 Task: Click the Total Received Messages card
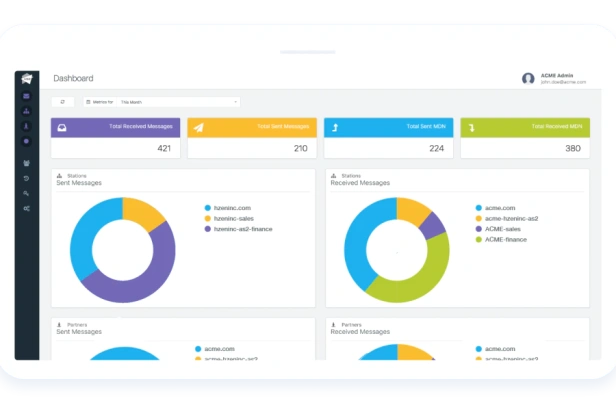click(x=116, y=138)
